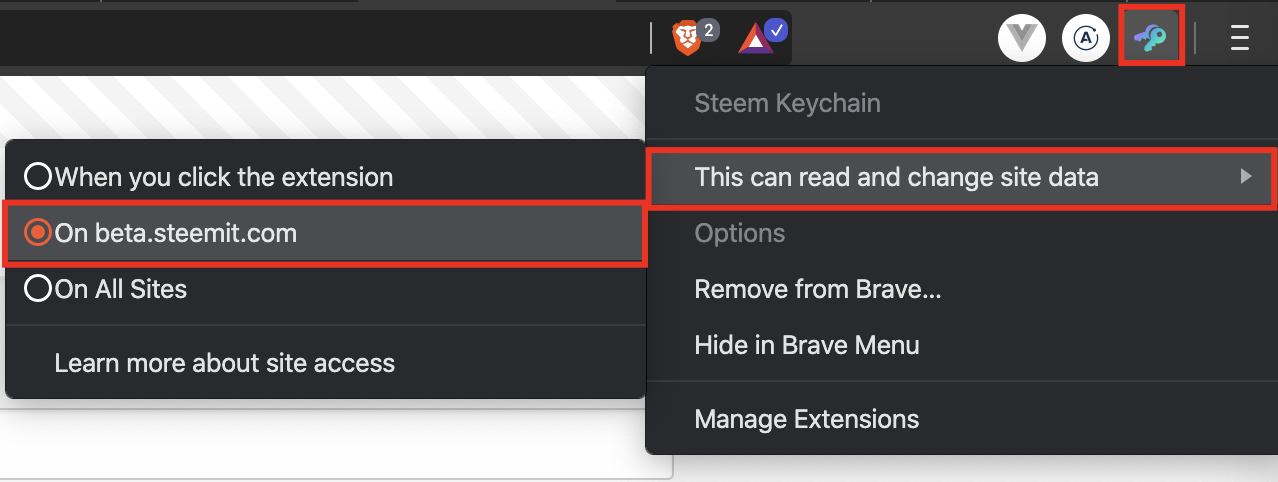
Task: Open the Brave hamburger main menu
Action: coord(1240,38)
